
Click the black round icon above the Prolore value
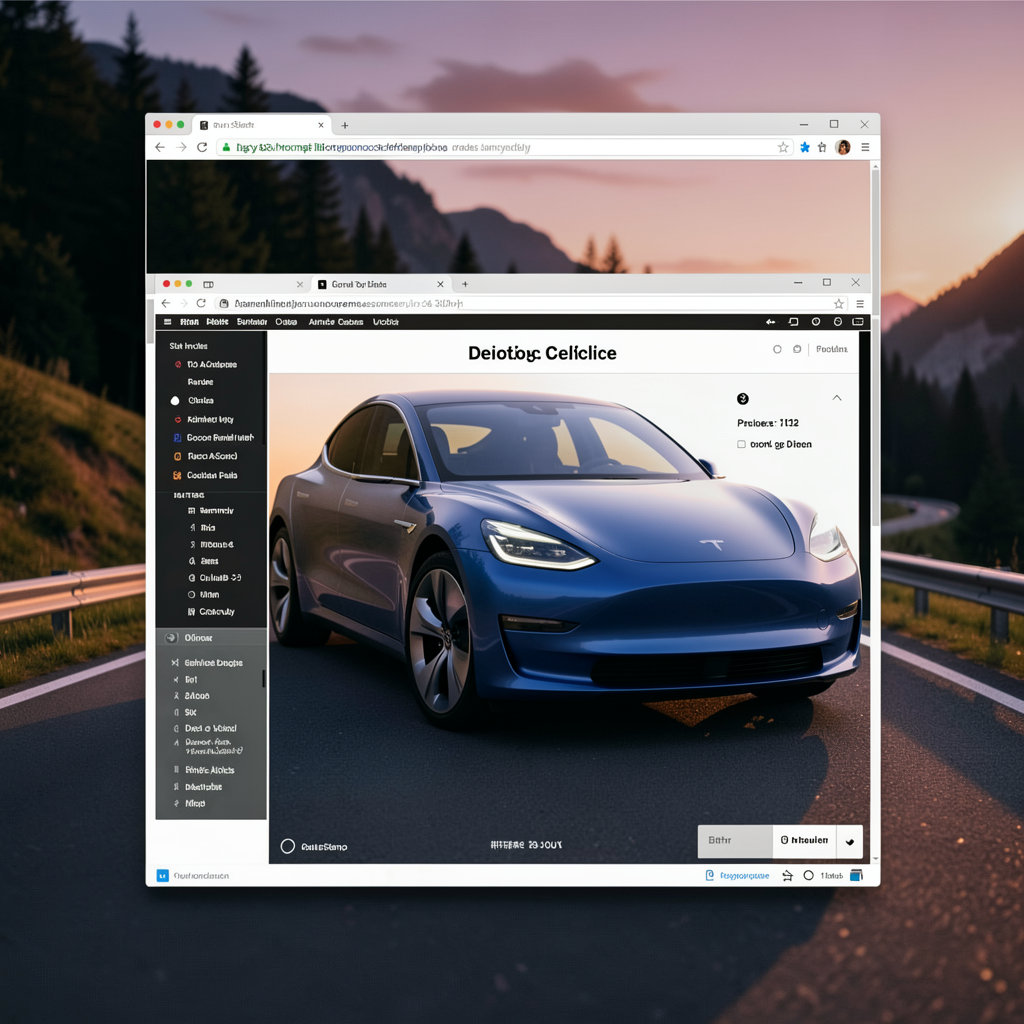click(743, 399)
